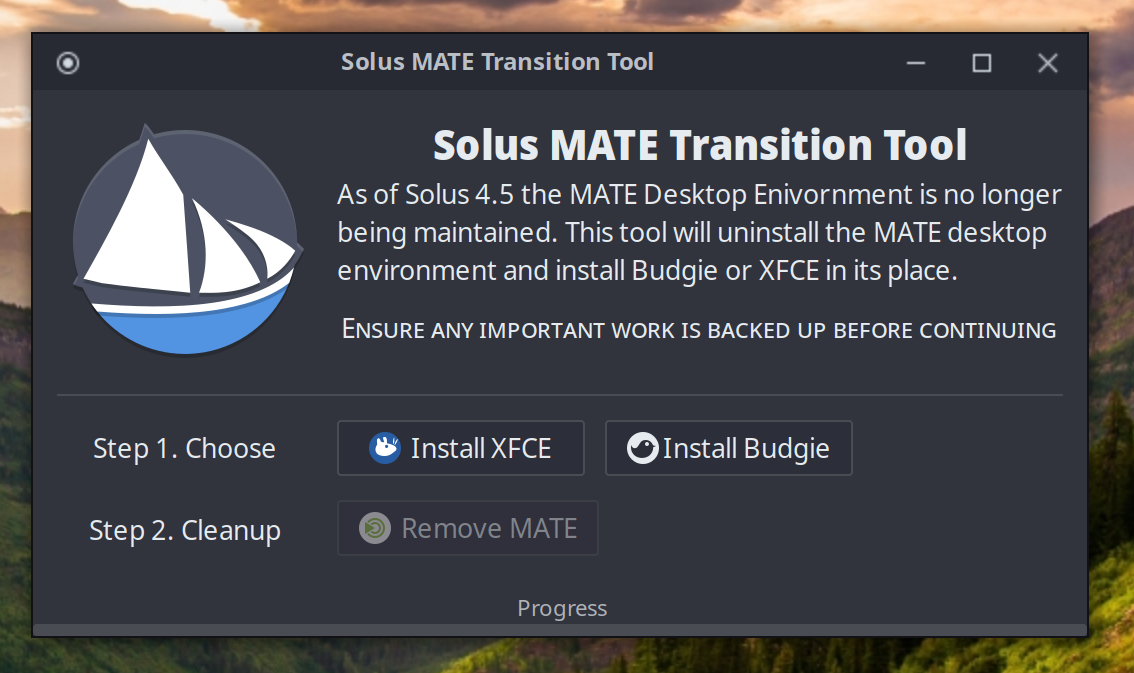Viewport: 1134px width, 673px height.
Task: Maximize the transition tool window
Action: (x=981, y=62)
